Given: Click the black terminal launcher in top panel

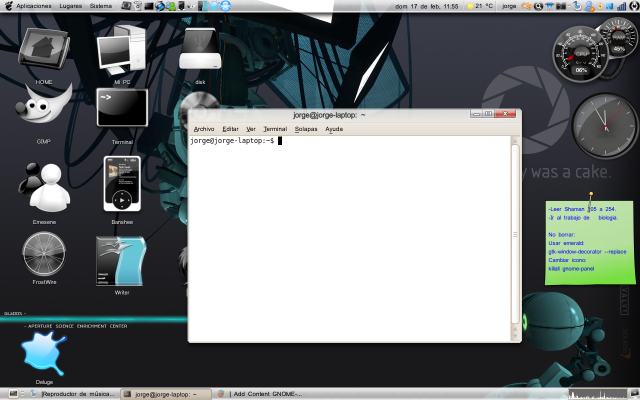Looking at the screenshot, I should pyautogui.click(x=149, y=6).
